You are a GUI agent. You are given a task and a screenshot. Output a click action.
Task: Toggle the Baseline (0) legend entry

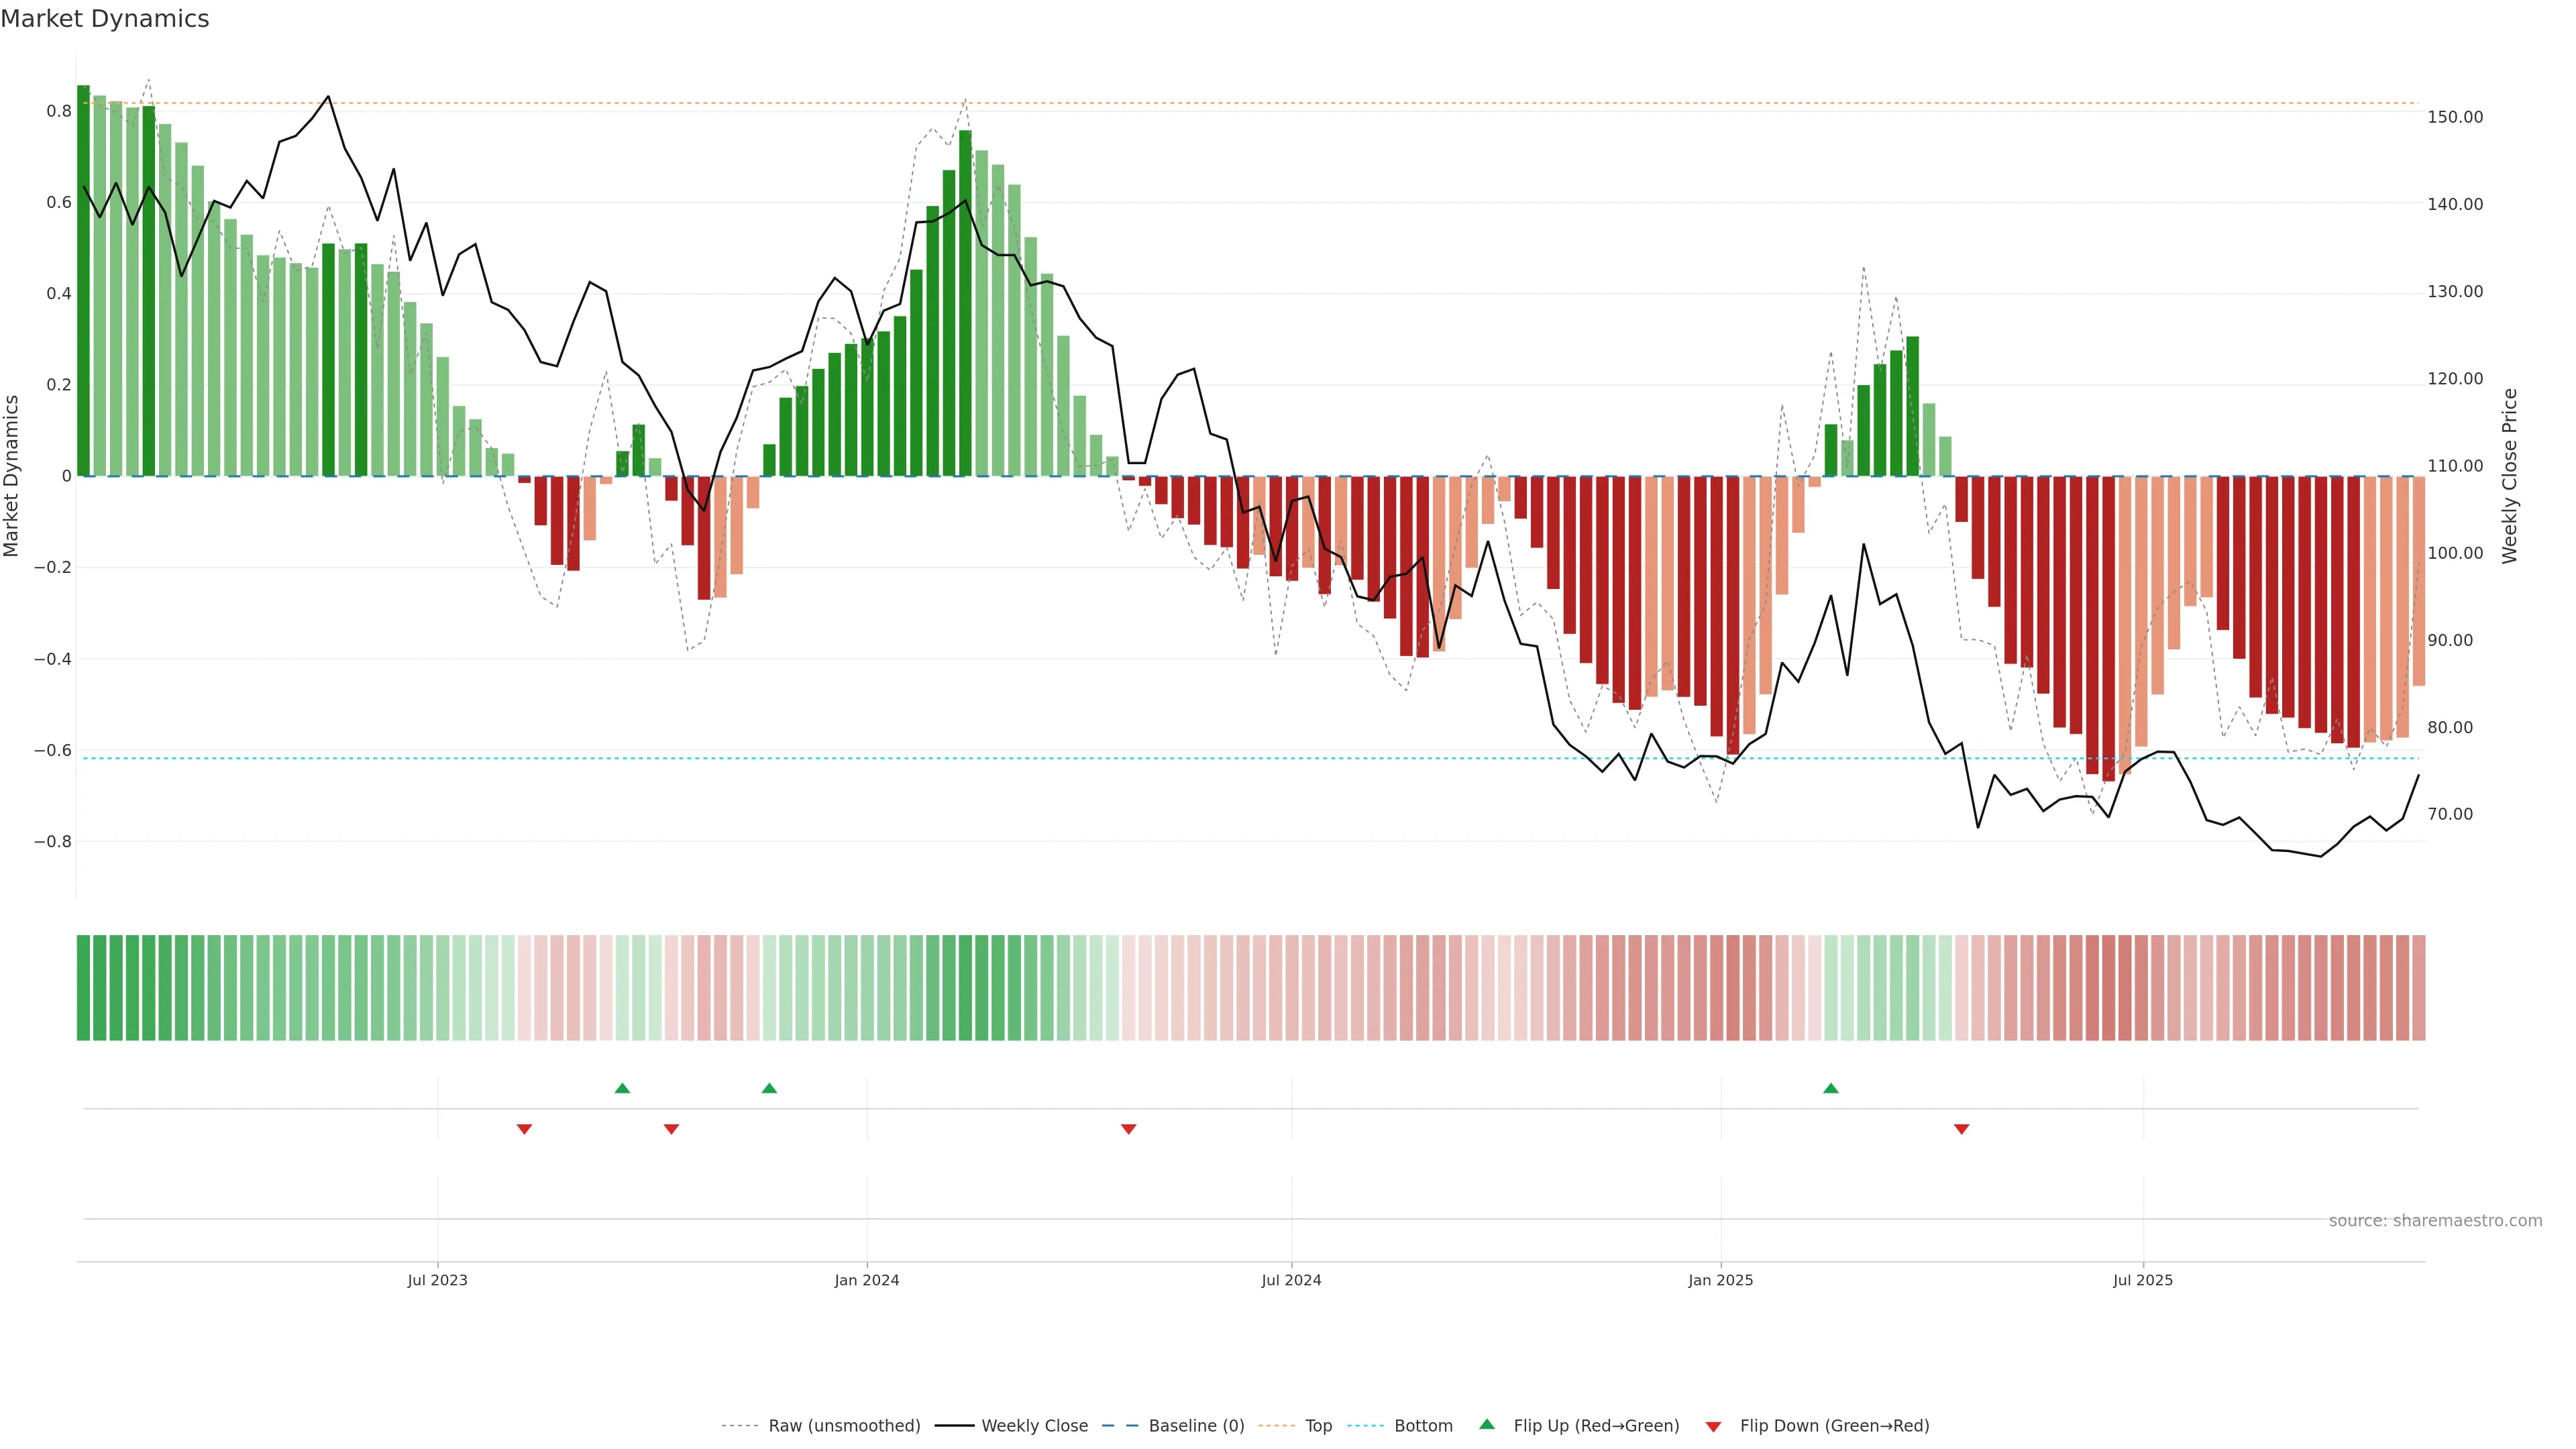coord(1196,1426)
